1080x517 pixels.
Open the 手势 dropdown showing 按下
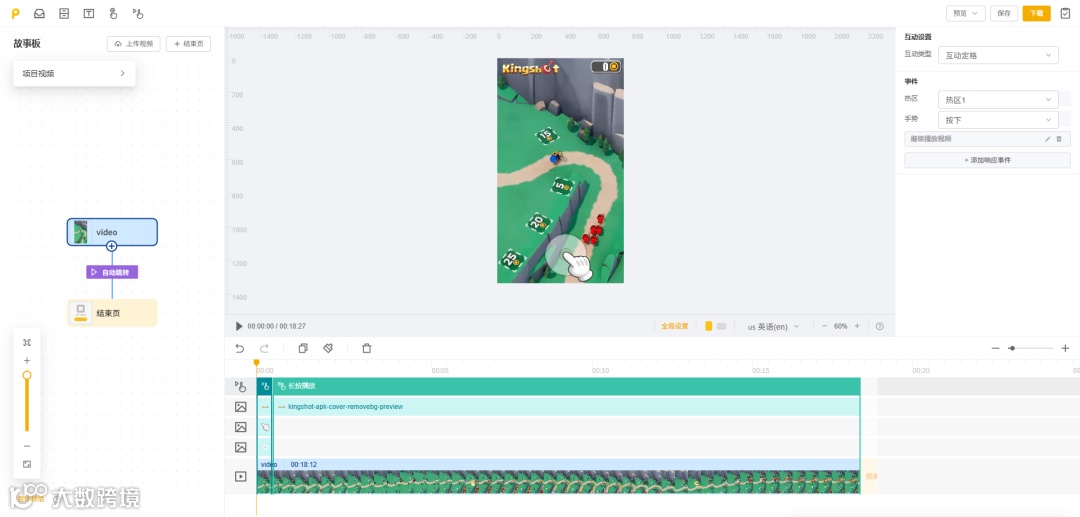tap(998, 120)
